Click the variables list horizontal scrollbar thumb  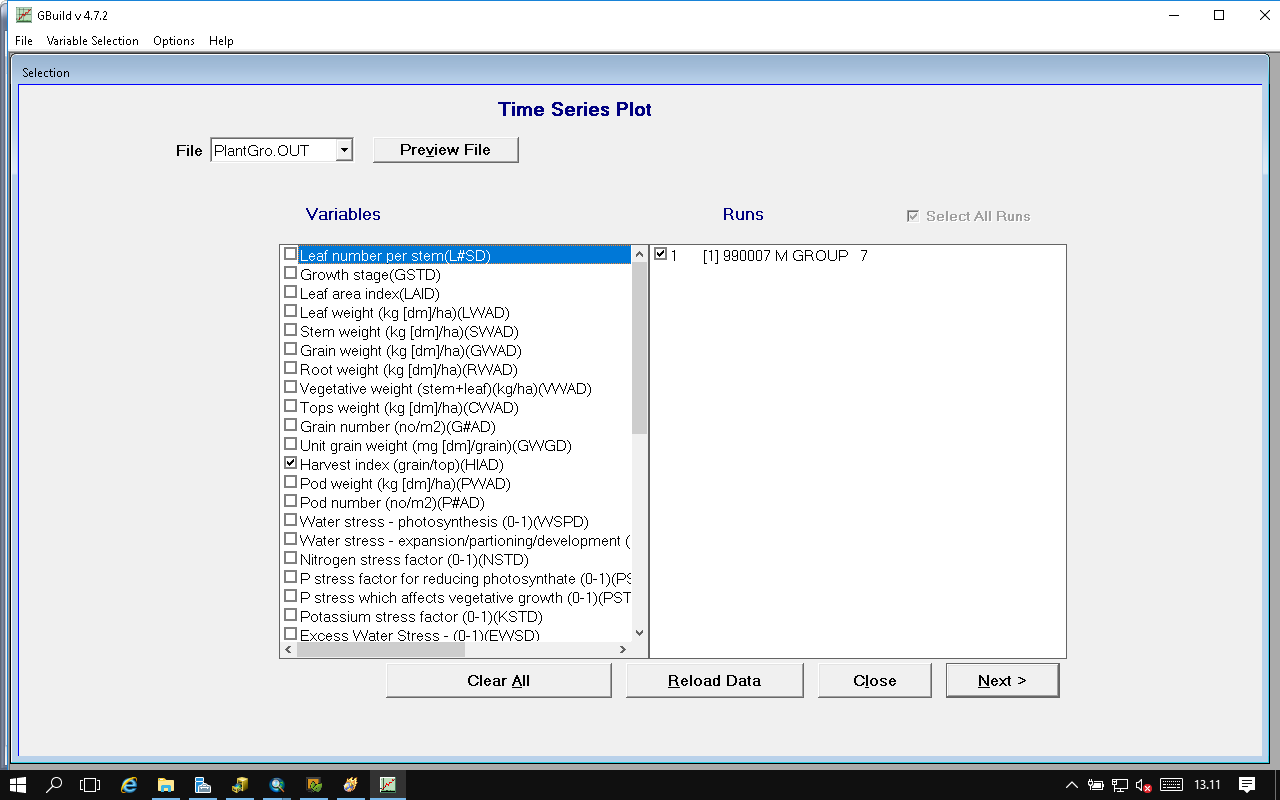[x=380, y=649]
